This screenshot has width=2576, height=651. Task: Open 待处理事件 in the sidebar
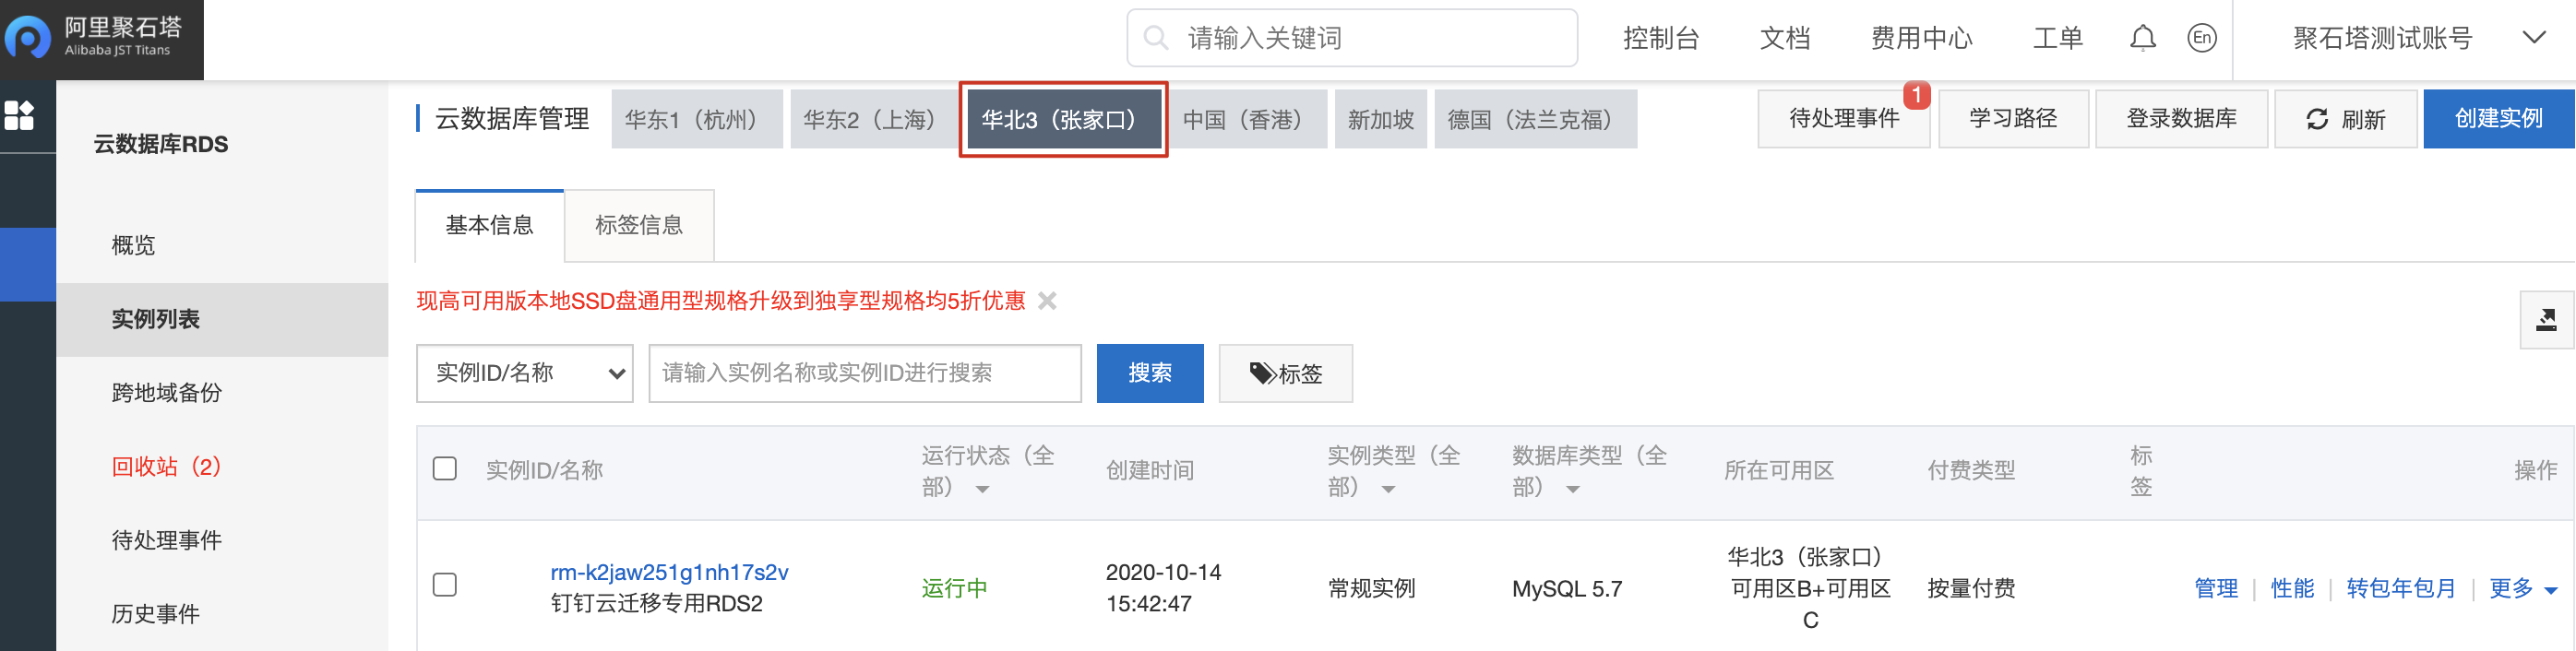(x=167, y=540)
